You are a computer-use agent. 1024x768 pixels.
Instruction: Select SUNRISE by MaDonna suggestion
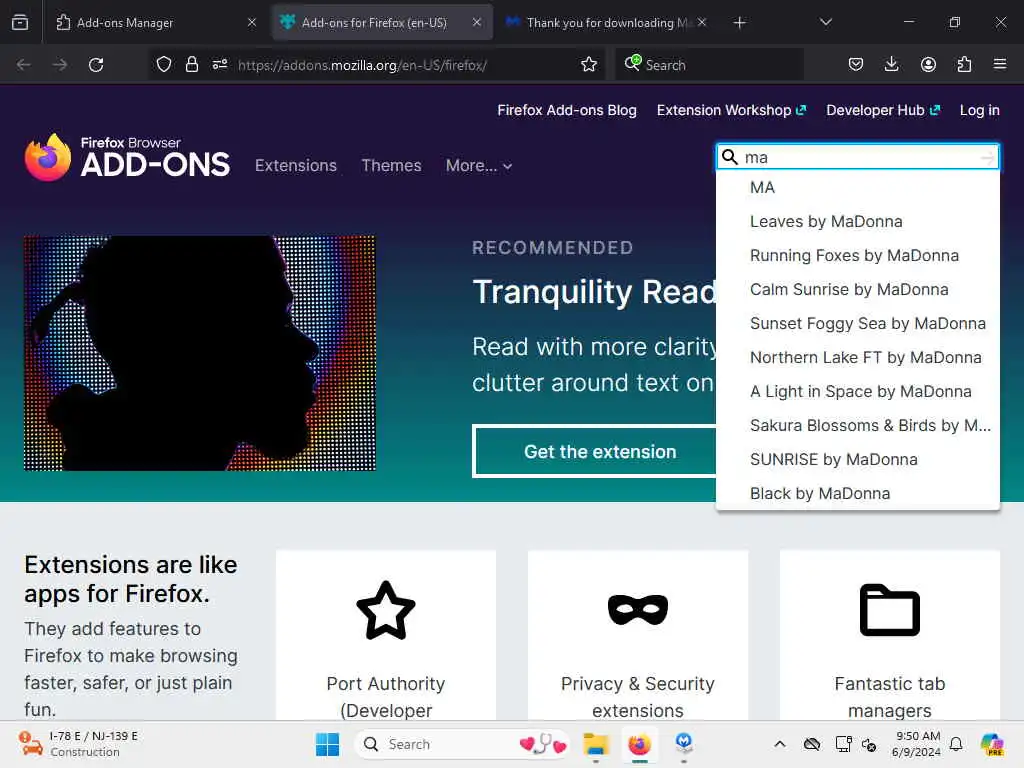[x=857, y=459]
